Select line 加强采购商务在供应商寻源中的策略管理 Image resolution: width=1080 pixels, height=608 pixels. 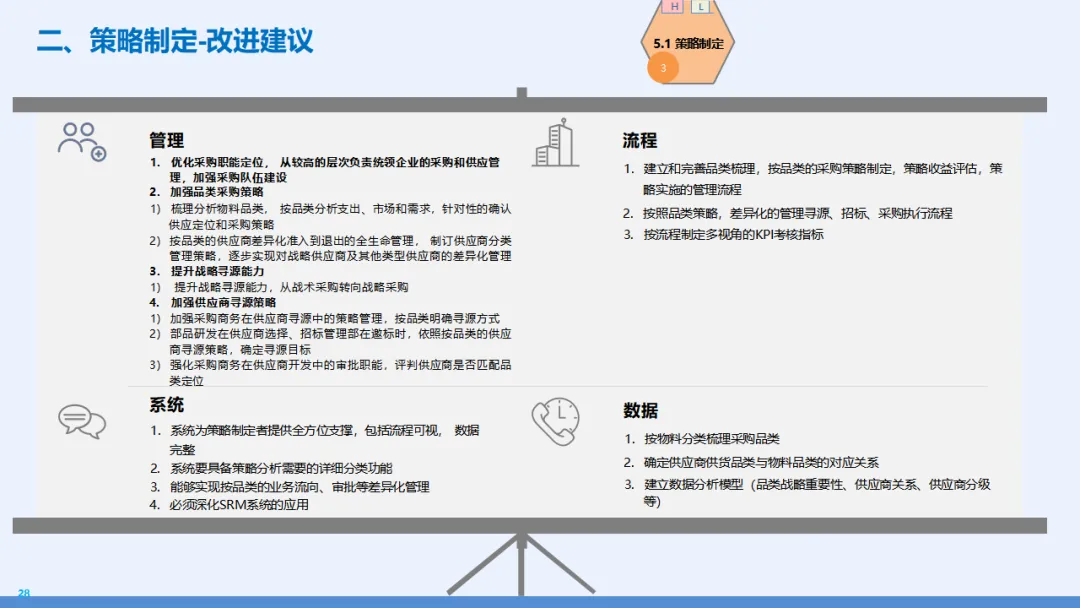(x=324, y=318)
